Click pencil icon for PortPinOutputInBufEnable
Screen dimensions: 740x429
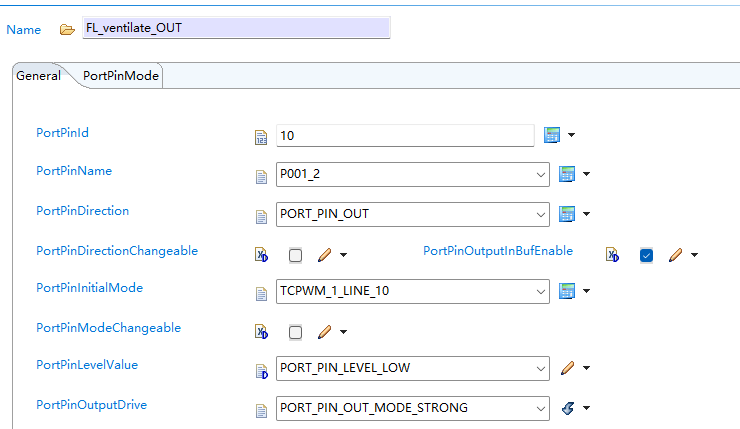(x=675, y=255)
